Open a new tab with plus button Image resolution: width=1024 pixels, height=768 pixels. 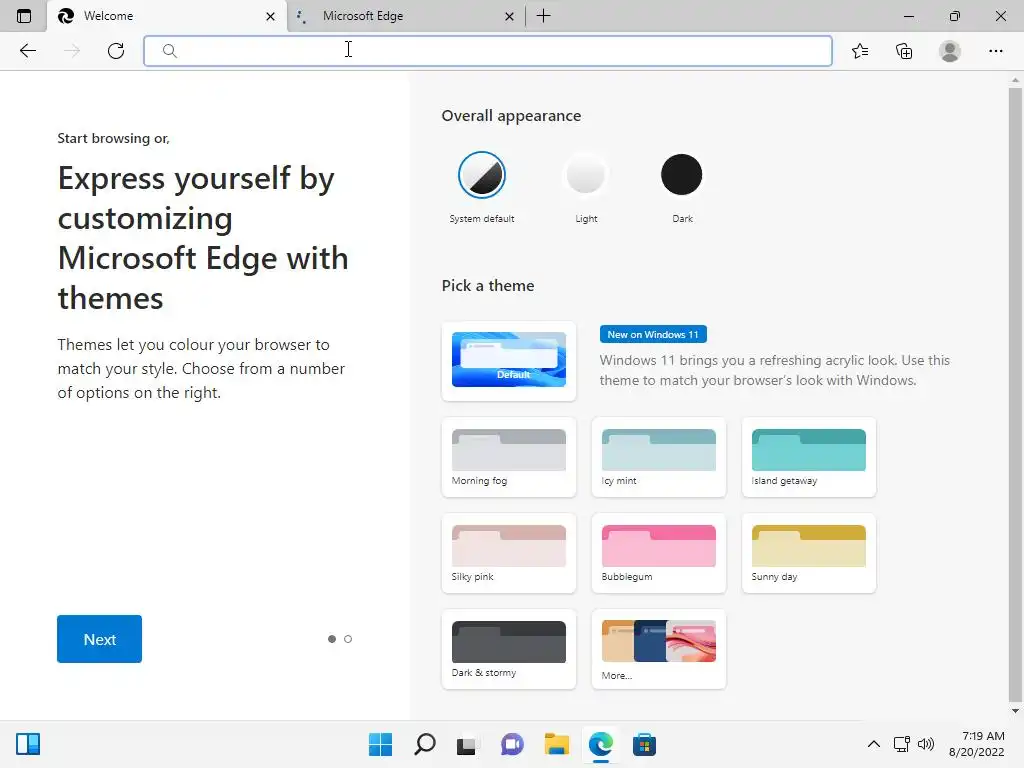pyautogui.click(x=543, y=16)
